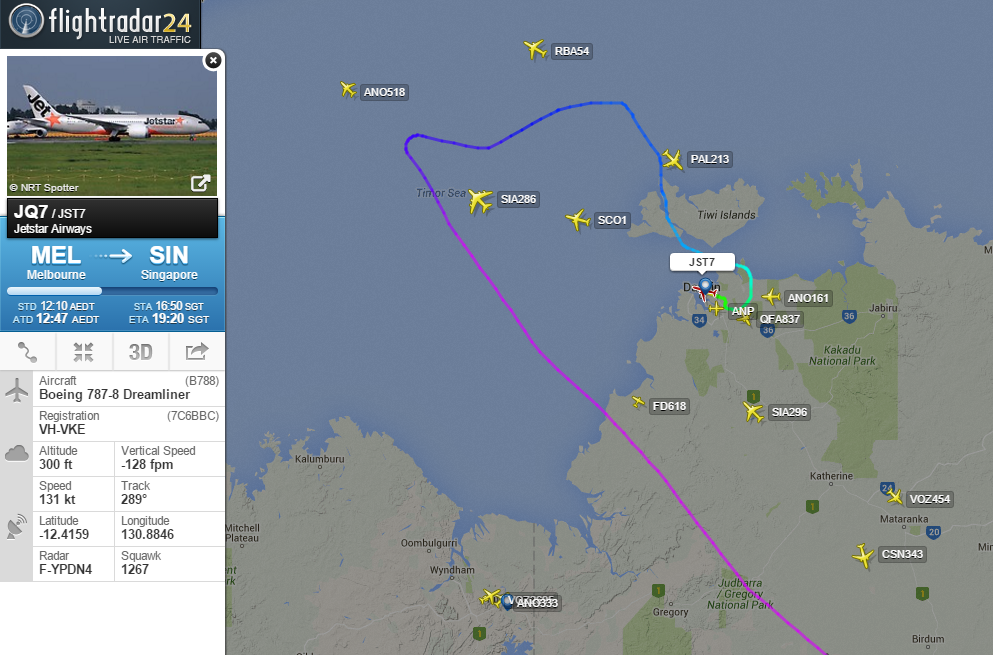Image resolution: width=993 pixels, height=655 pixels.
Task: Select the ANO518 aircraft icon
Action: point(348,89)
